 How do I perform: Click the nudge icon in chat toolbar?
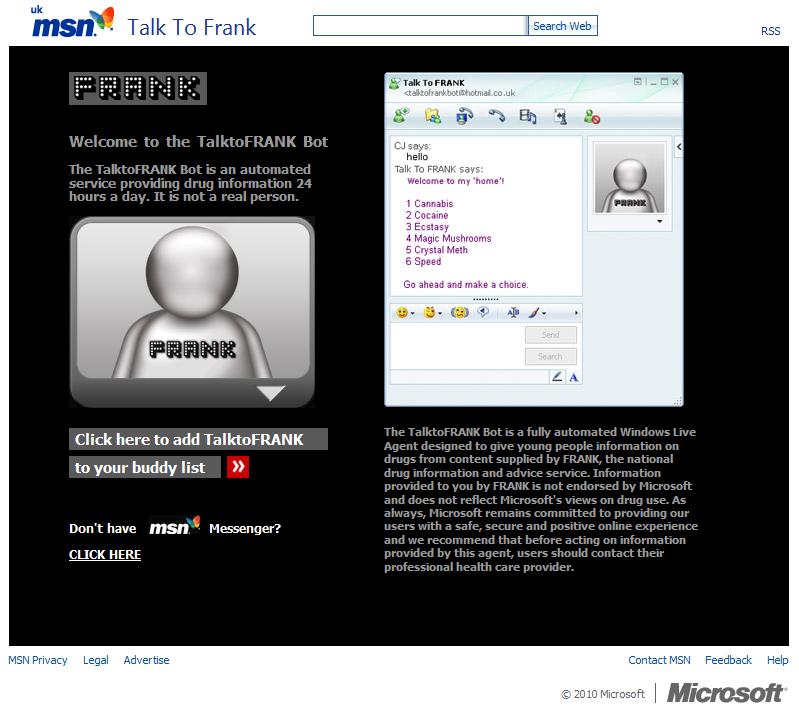pos(460,312)
